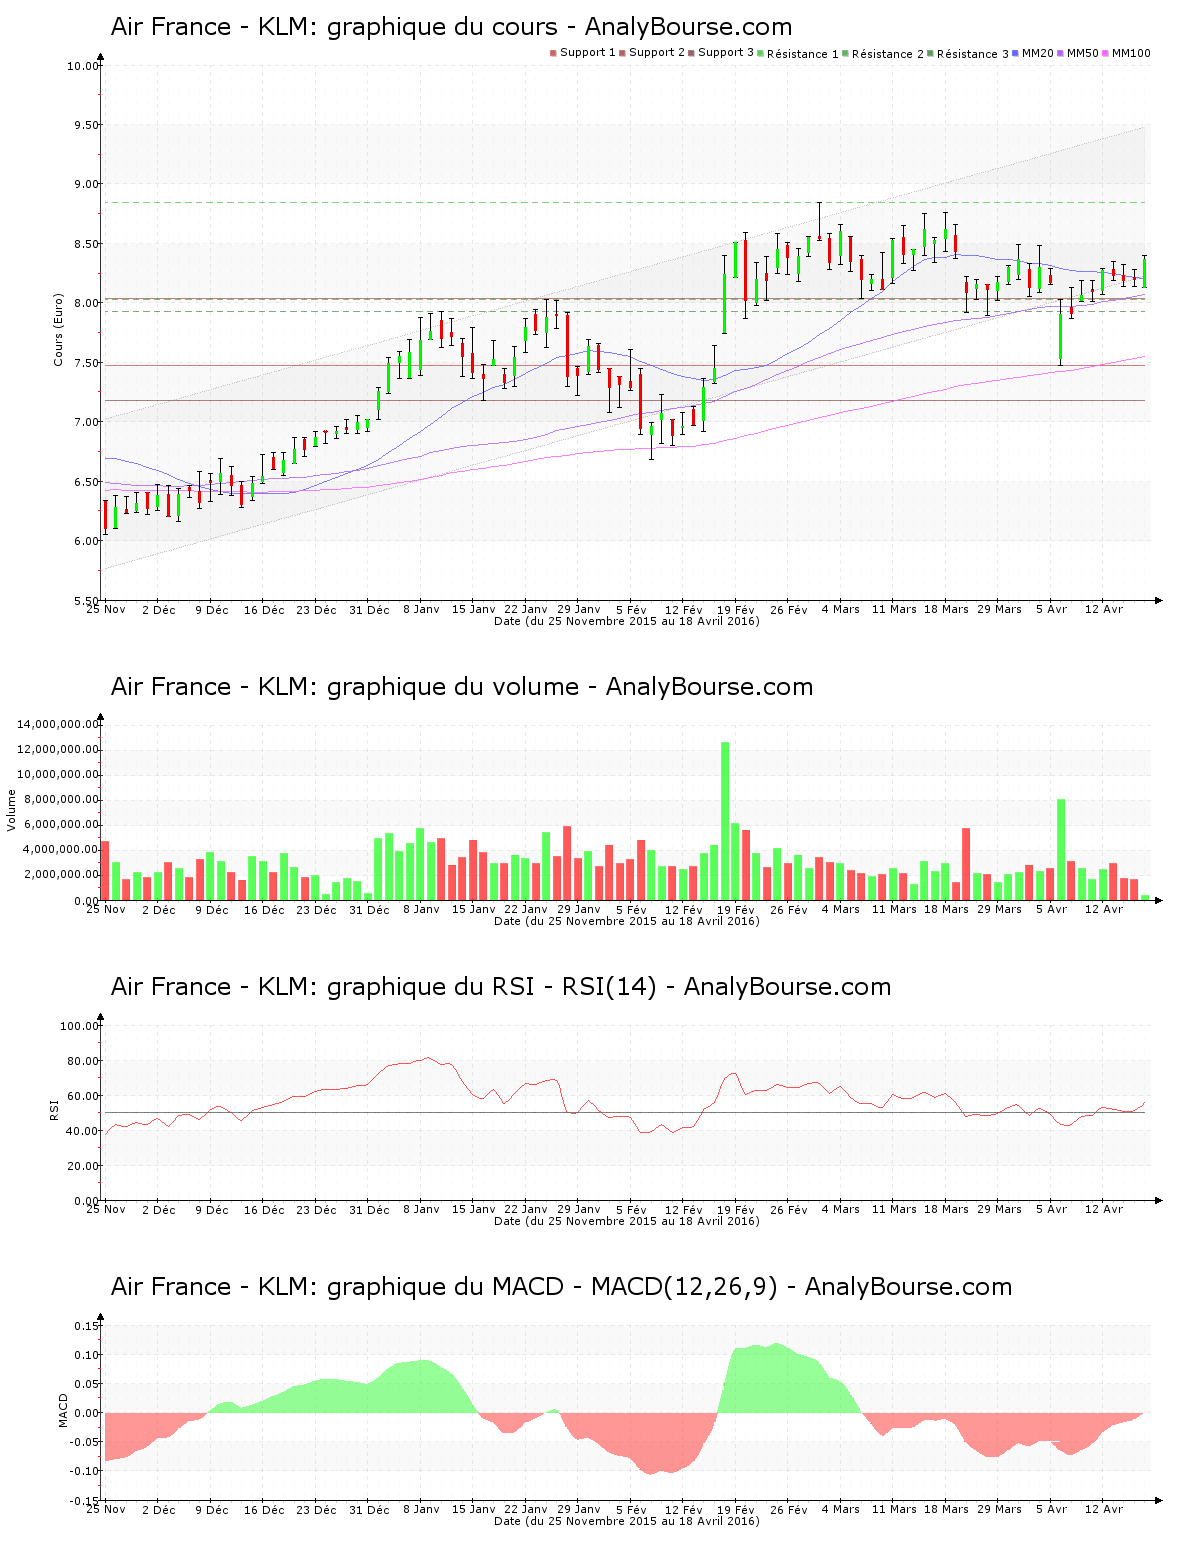This screenshot has height=1550, width=1200.
Task: Click '25 Nov' date under volume chart
Action: 106,909
